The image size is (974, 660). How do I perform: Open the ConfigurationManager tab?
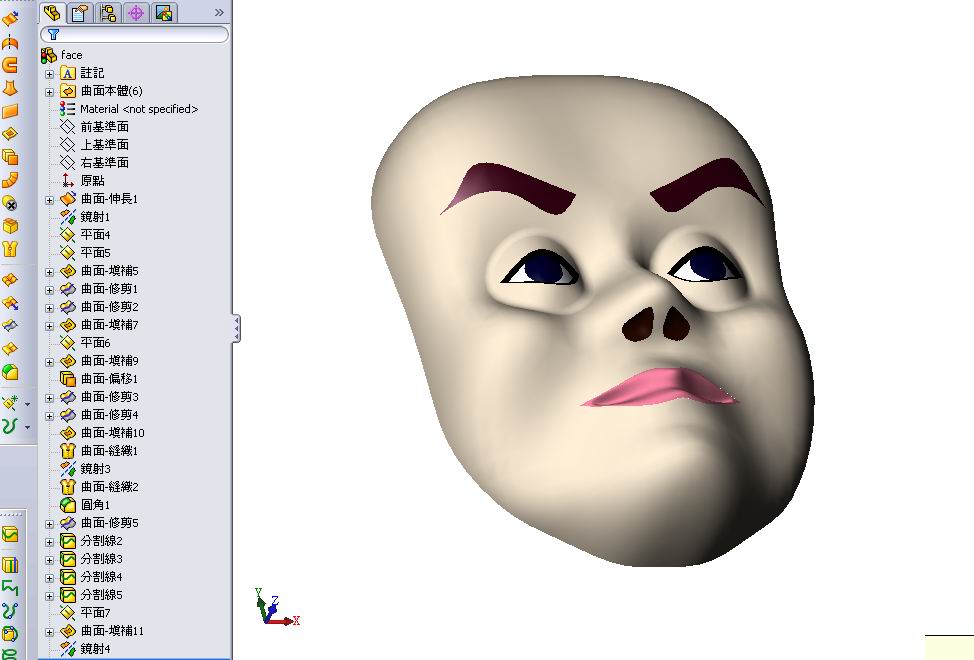coord(107,13)
